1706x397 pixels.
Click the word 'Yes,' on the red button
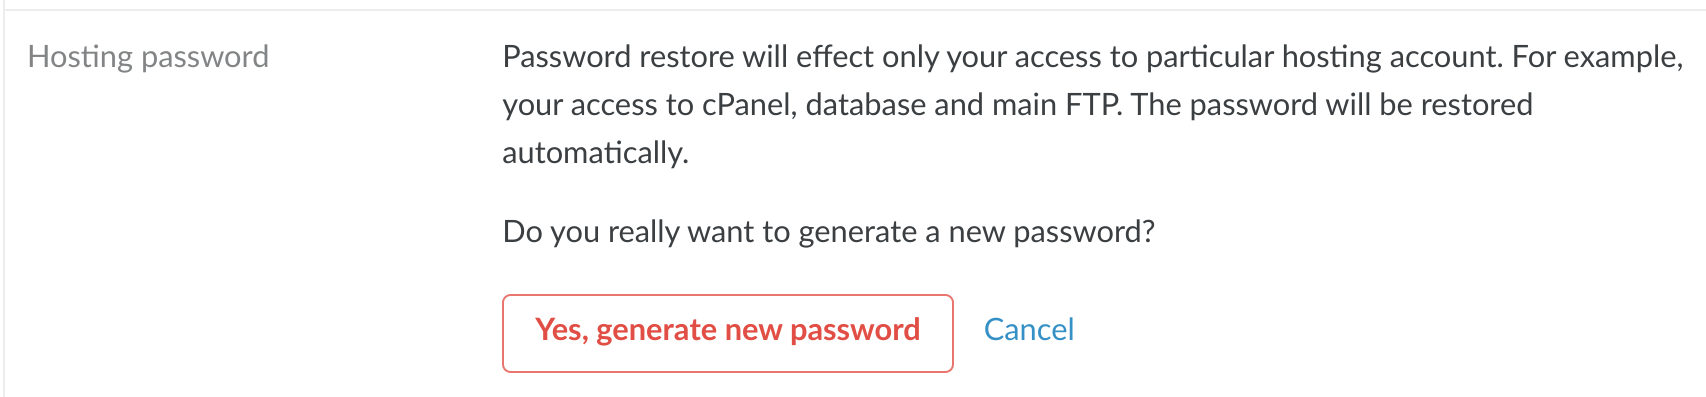pyautogui.click(x=561, y=330)
